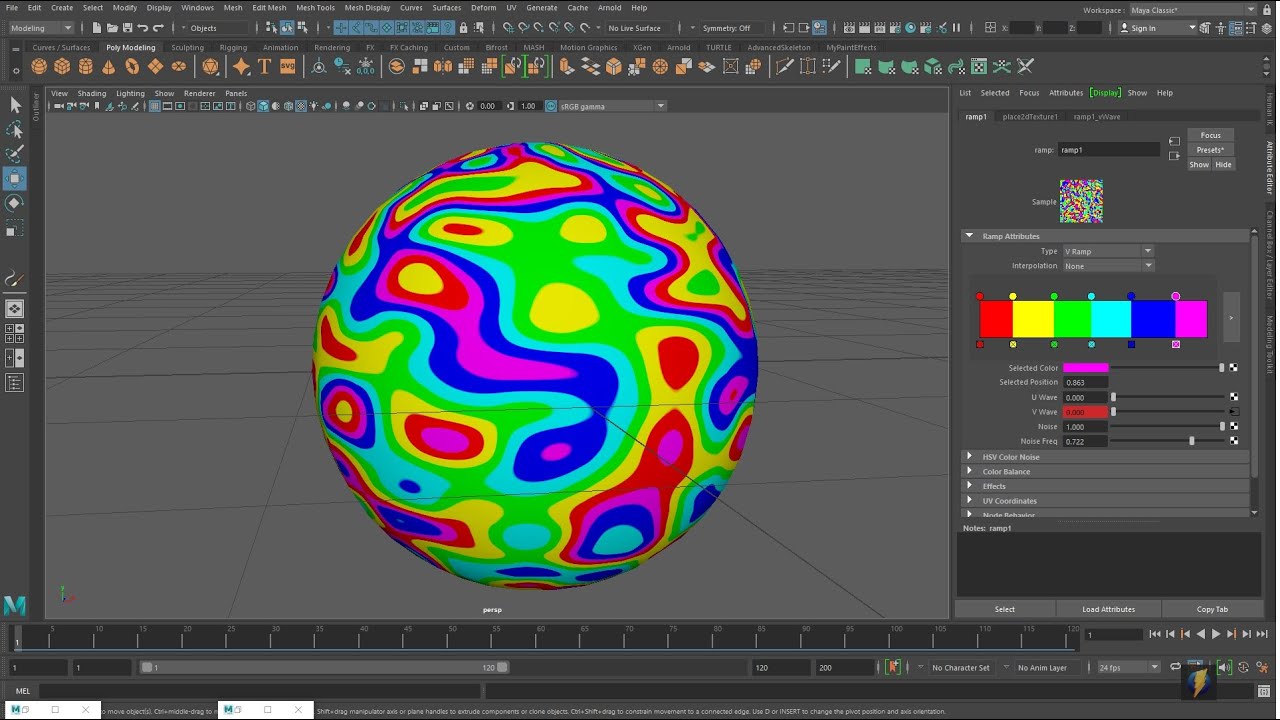Screen dimensions: 1280x720
Task: Click the Undo icon in the status line
Action: point(143,28)
